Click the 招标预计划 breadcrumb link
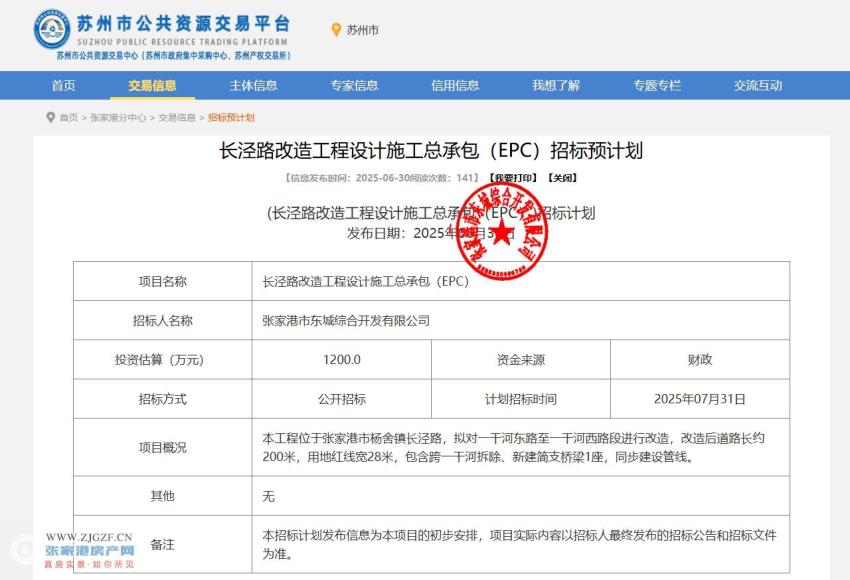The width and height of the screenshot is (850, 580). click(x=231, y=118)
